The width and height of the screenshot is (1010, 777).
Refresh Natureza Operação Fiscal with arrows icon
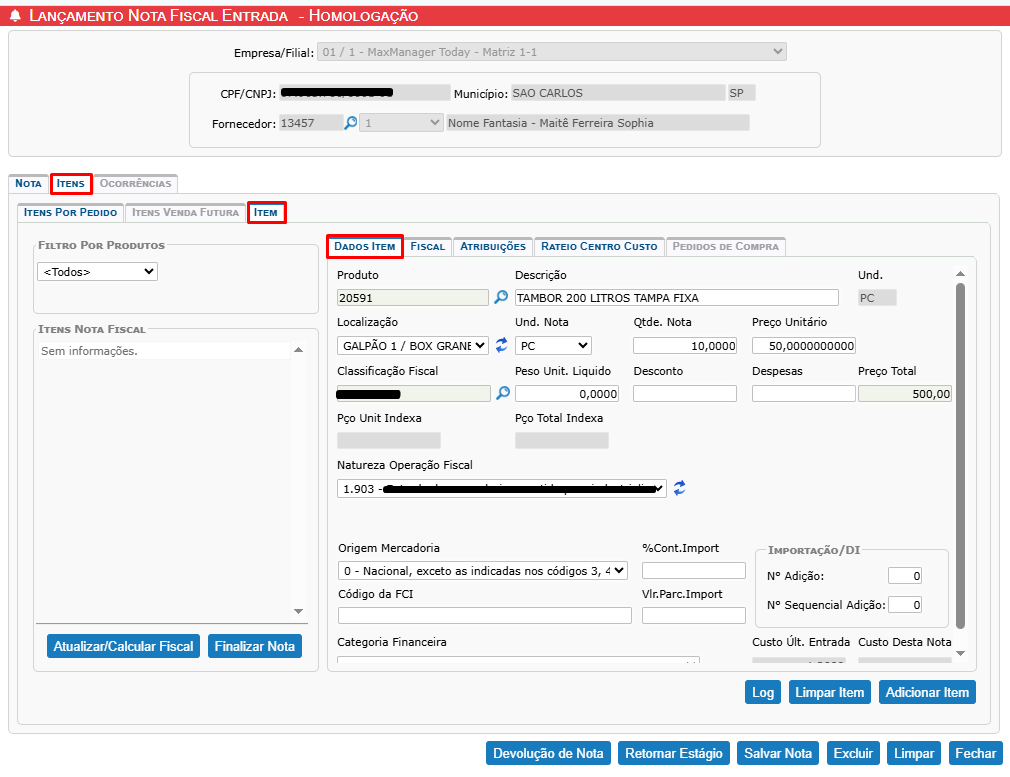(680, 488)
